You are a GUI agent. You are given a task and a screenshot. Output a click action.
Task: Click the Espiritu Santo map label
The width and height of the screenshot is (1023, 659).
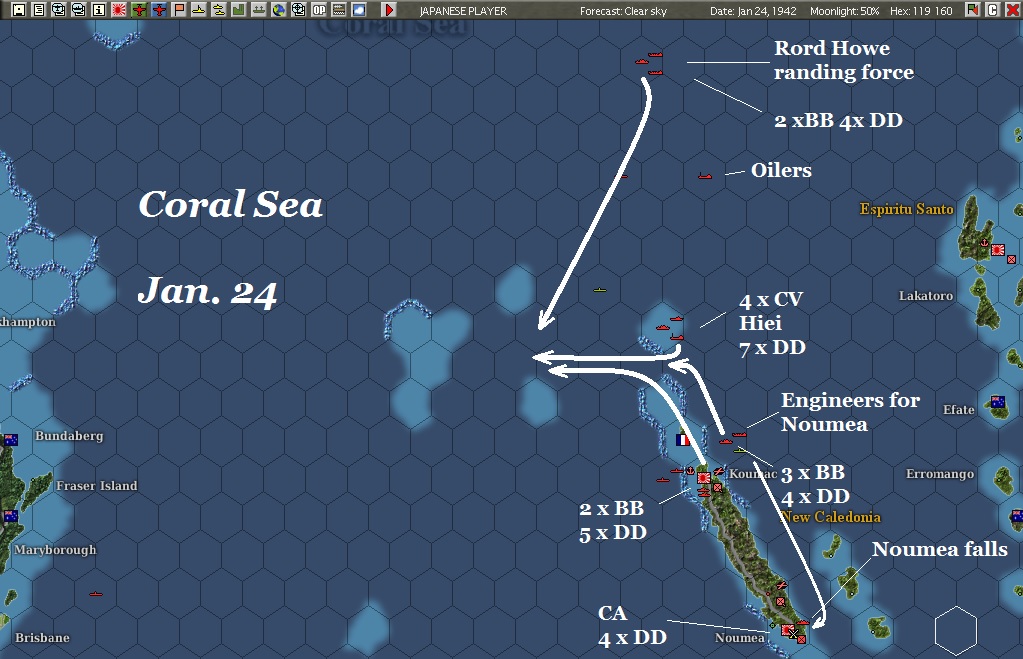click(x=906, y=209)
